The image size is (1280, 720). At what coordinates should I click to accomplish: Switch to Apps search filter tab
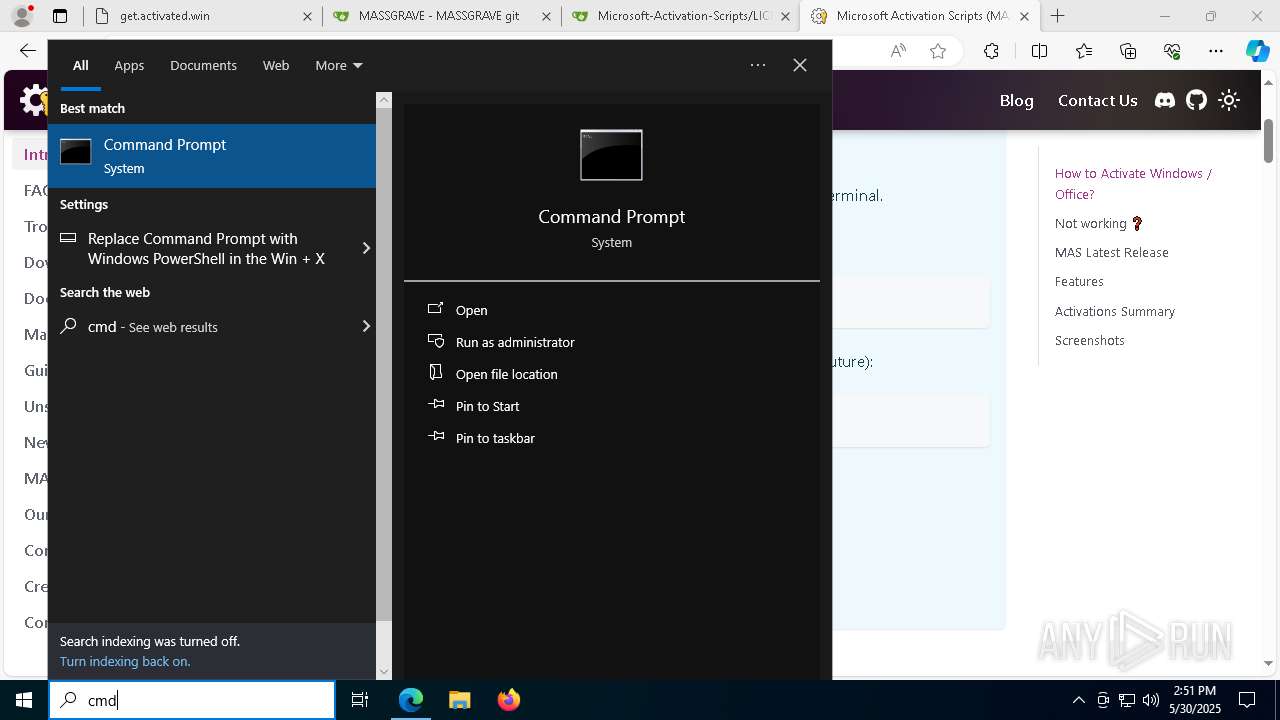click(x=129, y=65)
